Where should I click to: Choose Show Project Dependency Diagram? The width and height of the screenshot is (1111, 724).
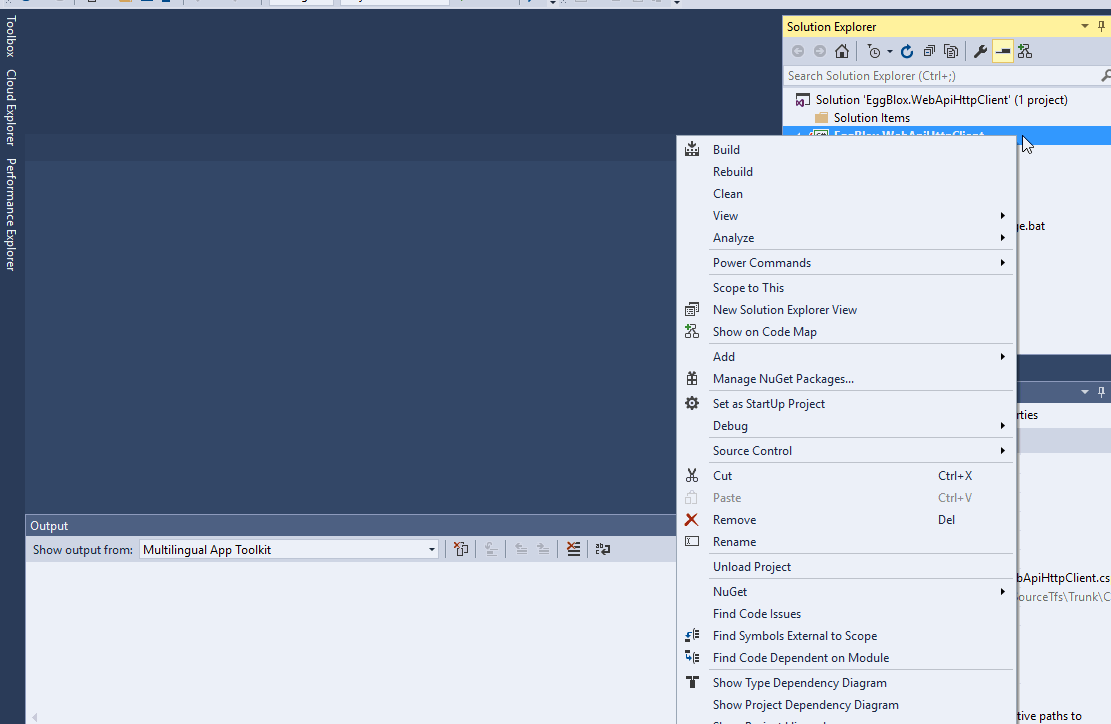(x=847, y=704)
